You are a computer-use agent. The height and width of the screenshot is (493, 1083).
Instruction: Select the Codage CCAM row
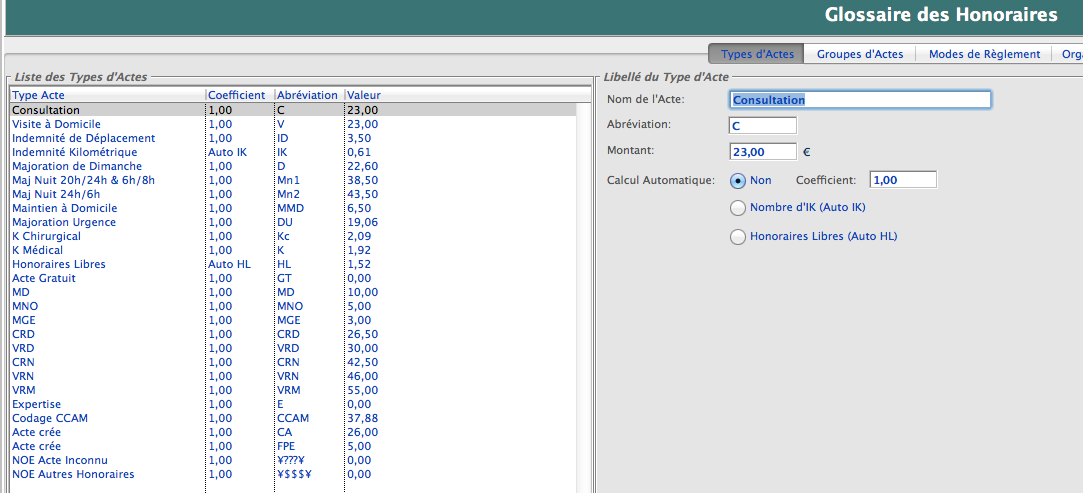coord(294,418)
